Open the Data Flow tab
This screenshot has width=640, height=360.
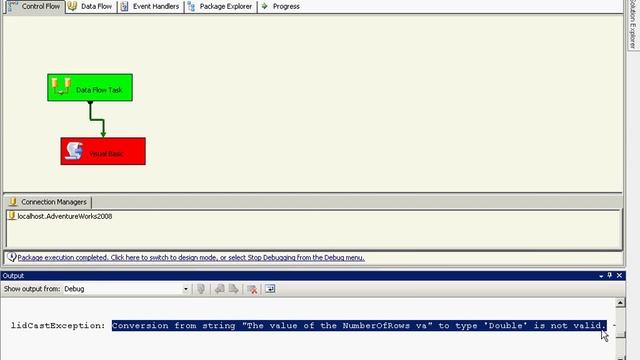pyautogui.click(x=91, y=7)
